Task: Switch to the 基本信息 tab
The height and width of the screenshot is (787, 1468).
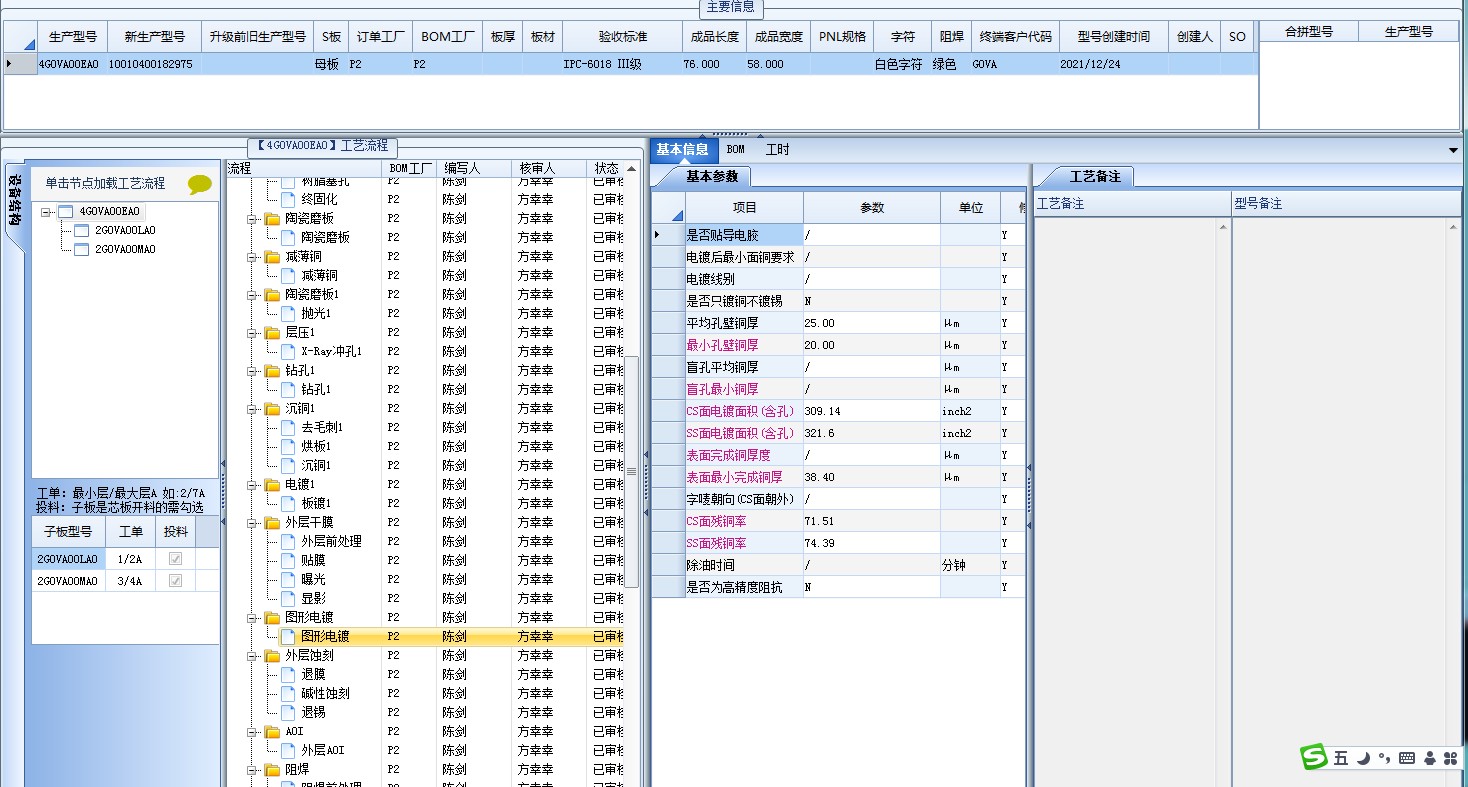Action: point(682,150)
